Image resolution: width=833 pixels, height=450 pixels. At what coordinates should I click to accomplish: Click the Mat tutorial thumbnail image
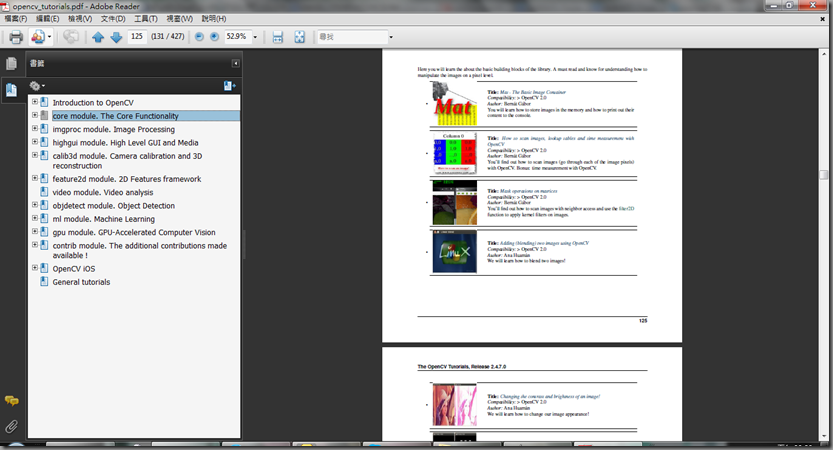click(454, 104)
